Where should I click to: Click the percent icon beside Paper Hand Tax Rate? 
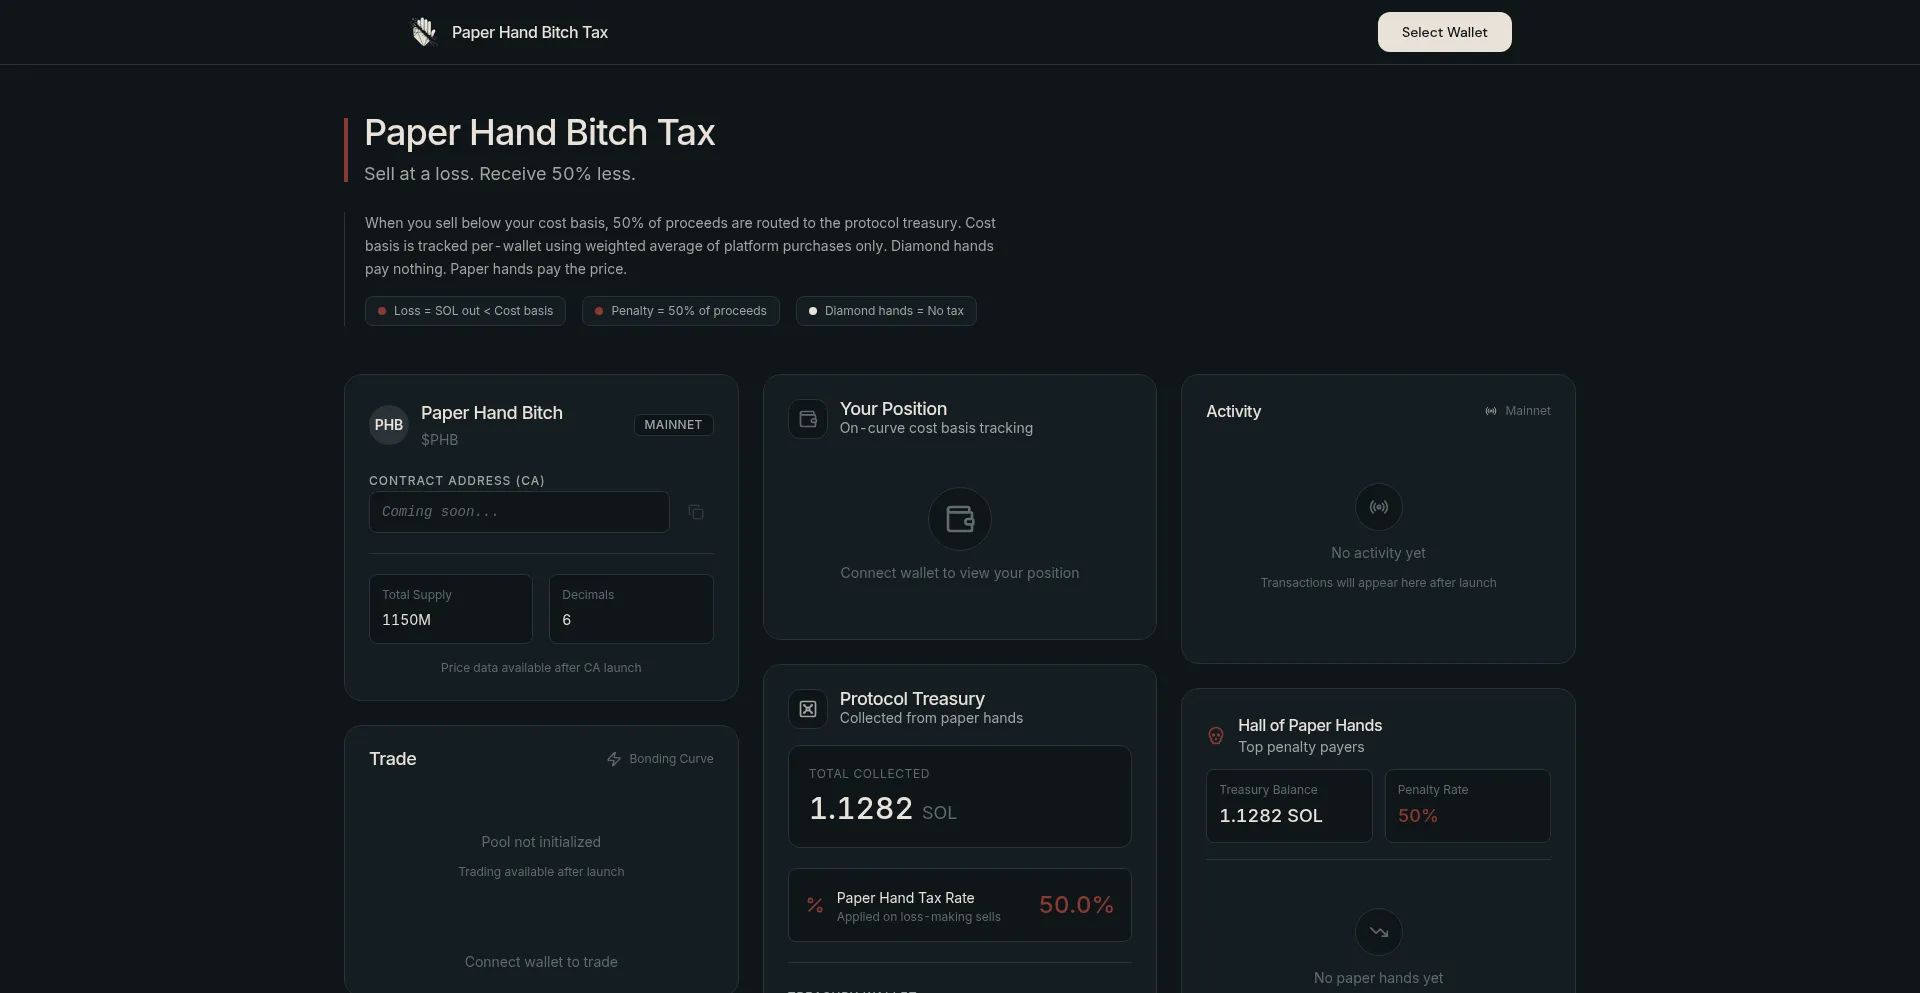pyautogui.click(x=815, y=905)
